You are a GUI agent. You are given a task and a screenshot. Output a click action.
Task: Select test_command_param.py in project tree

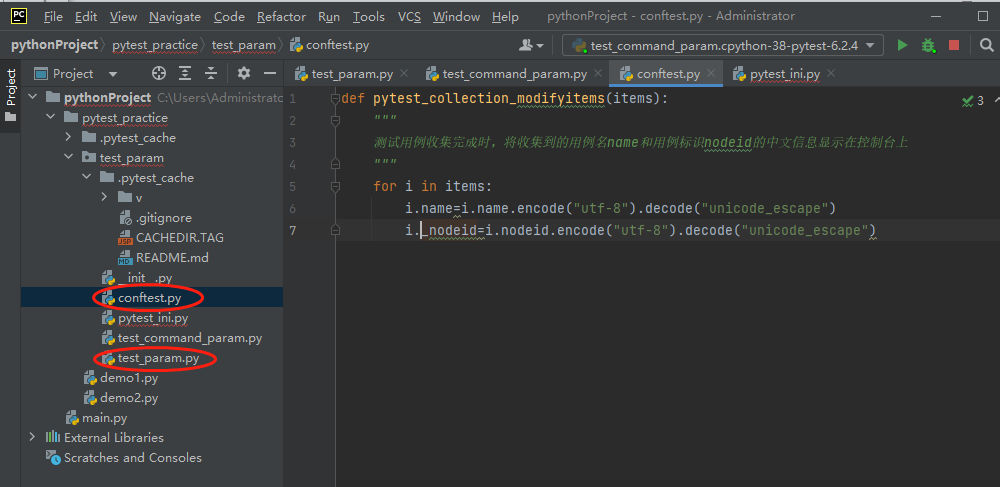pos(190,338)
